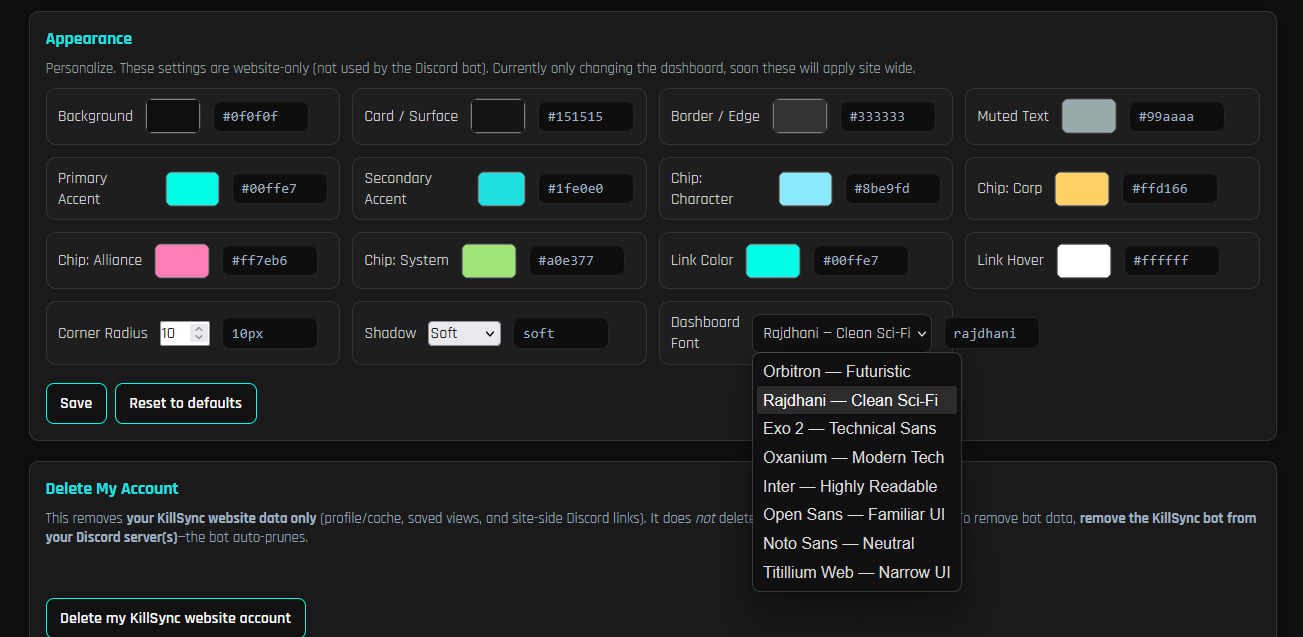Increase the Corner Radius stepper value
1303x637 pixels.
pyautogui.click(x=199, y=328)
